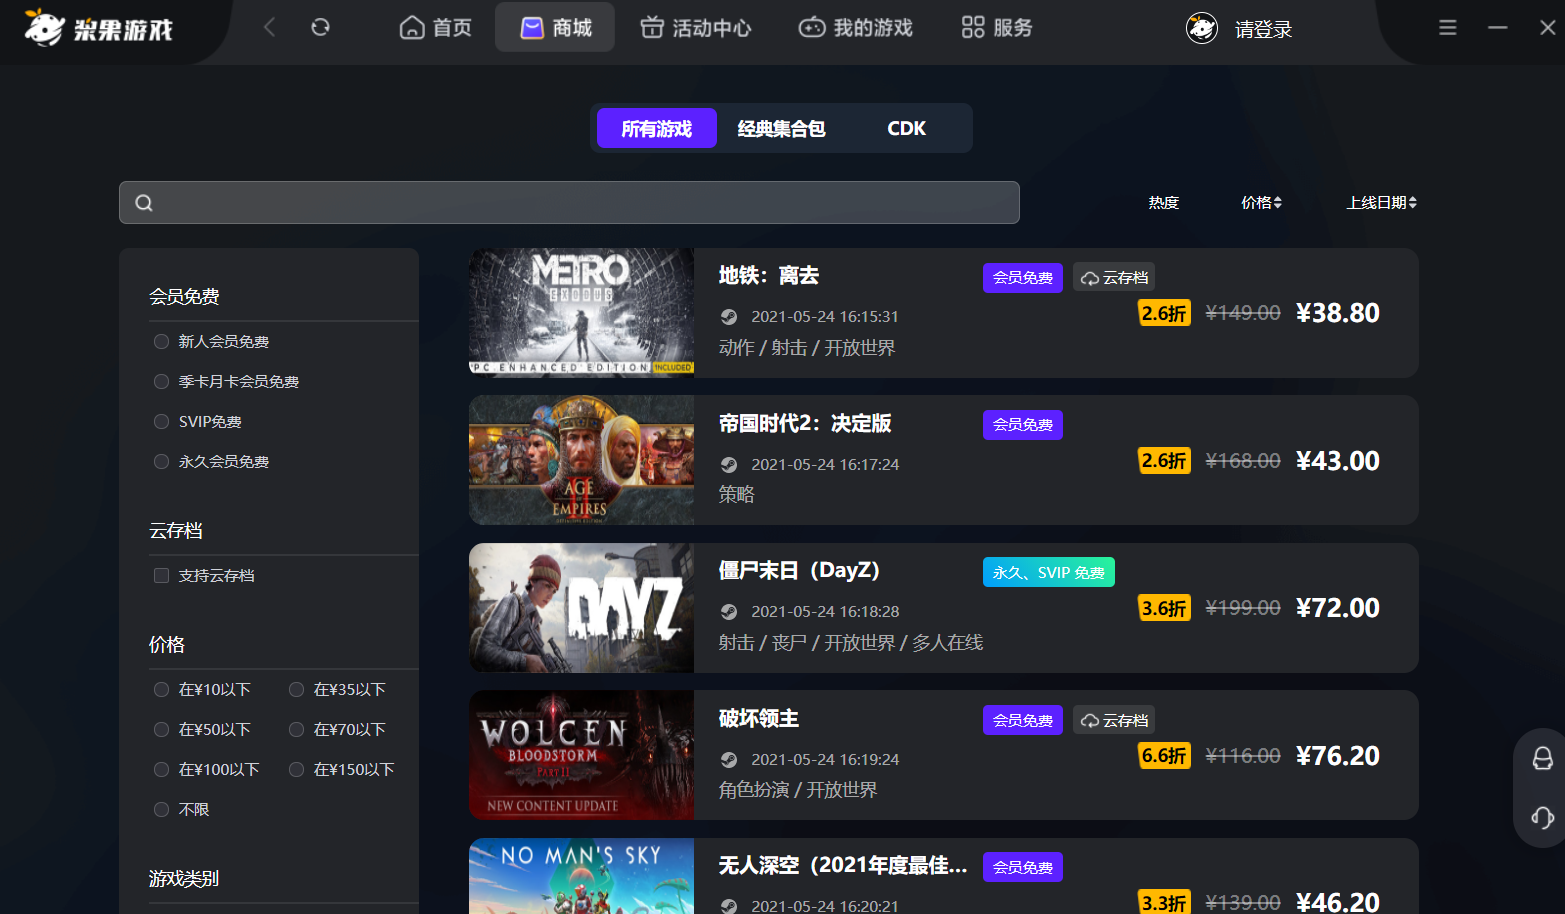Click 永久、SVIP 免费 badge on DayZ
1565x914 pixels.
(x=1049, y=572)
